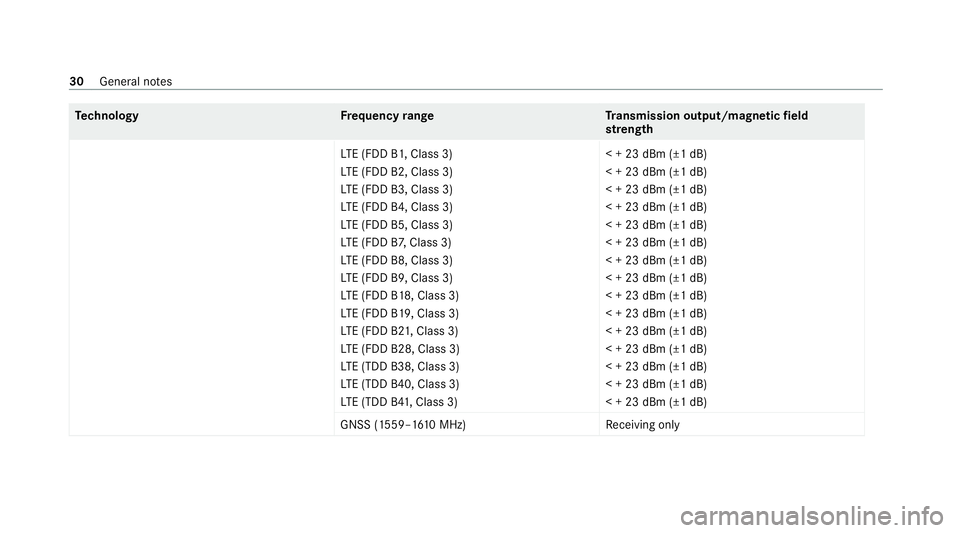Image resolution: width=960 pixels, height=533 pixels.
Task: Open the carmanualsonline.info watermark link
Action: coord(812,517)
